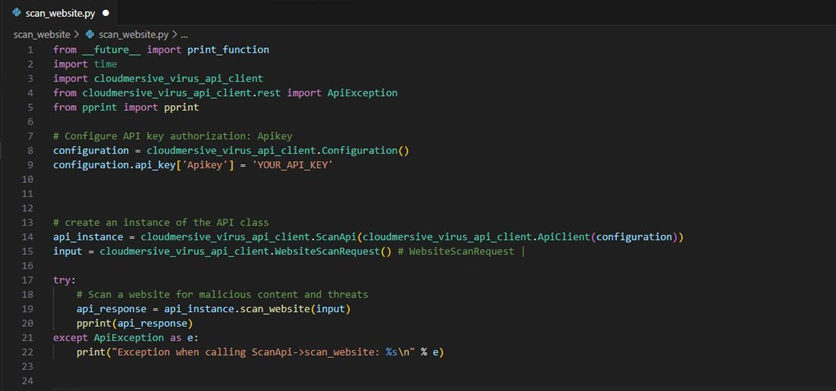This screenshot has width=836, height=391.
Task: Click the second 'pprint' on line 5
Action: tap(181, 108)
